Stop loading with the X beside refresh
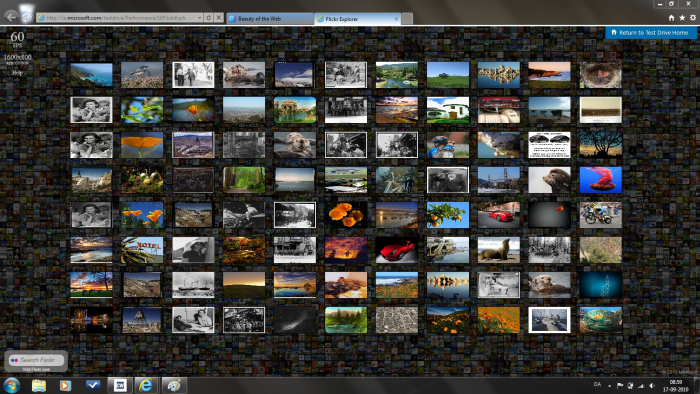This screenshot has height=394, width=700. coord(218,18)
